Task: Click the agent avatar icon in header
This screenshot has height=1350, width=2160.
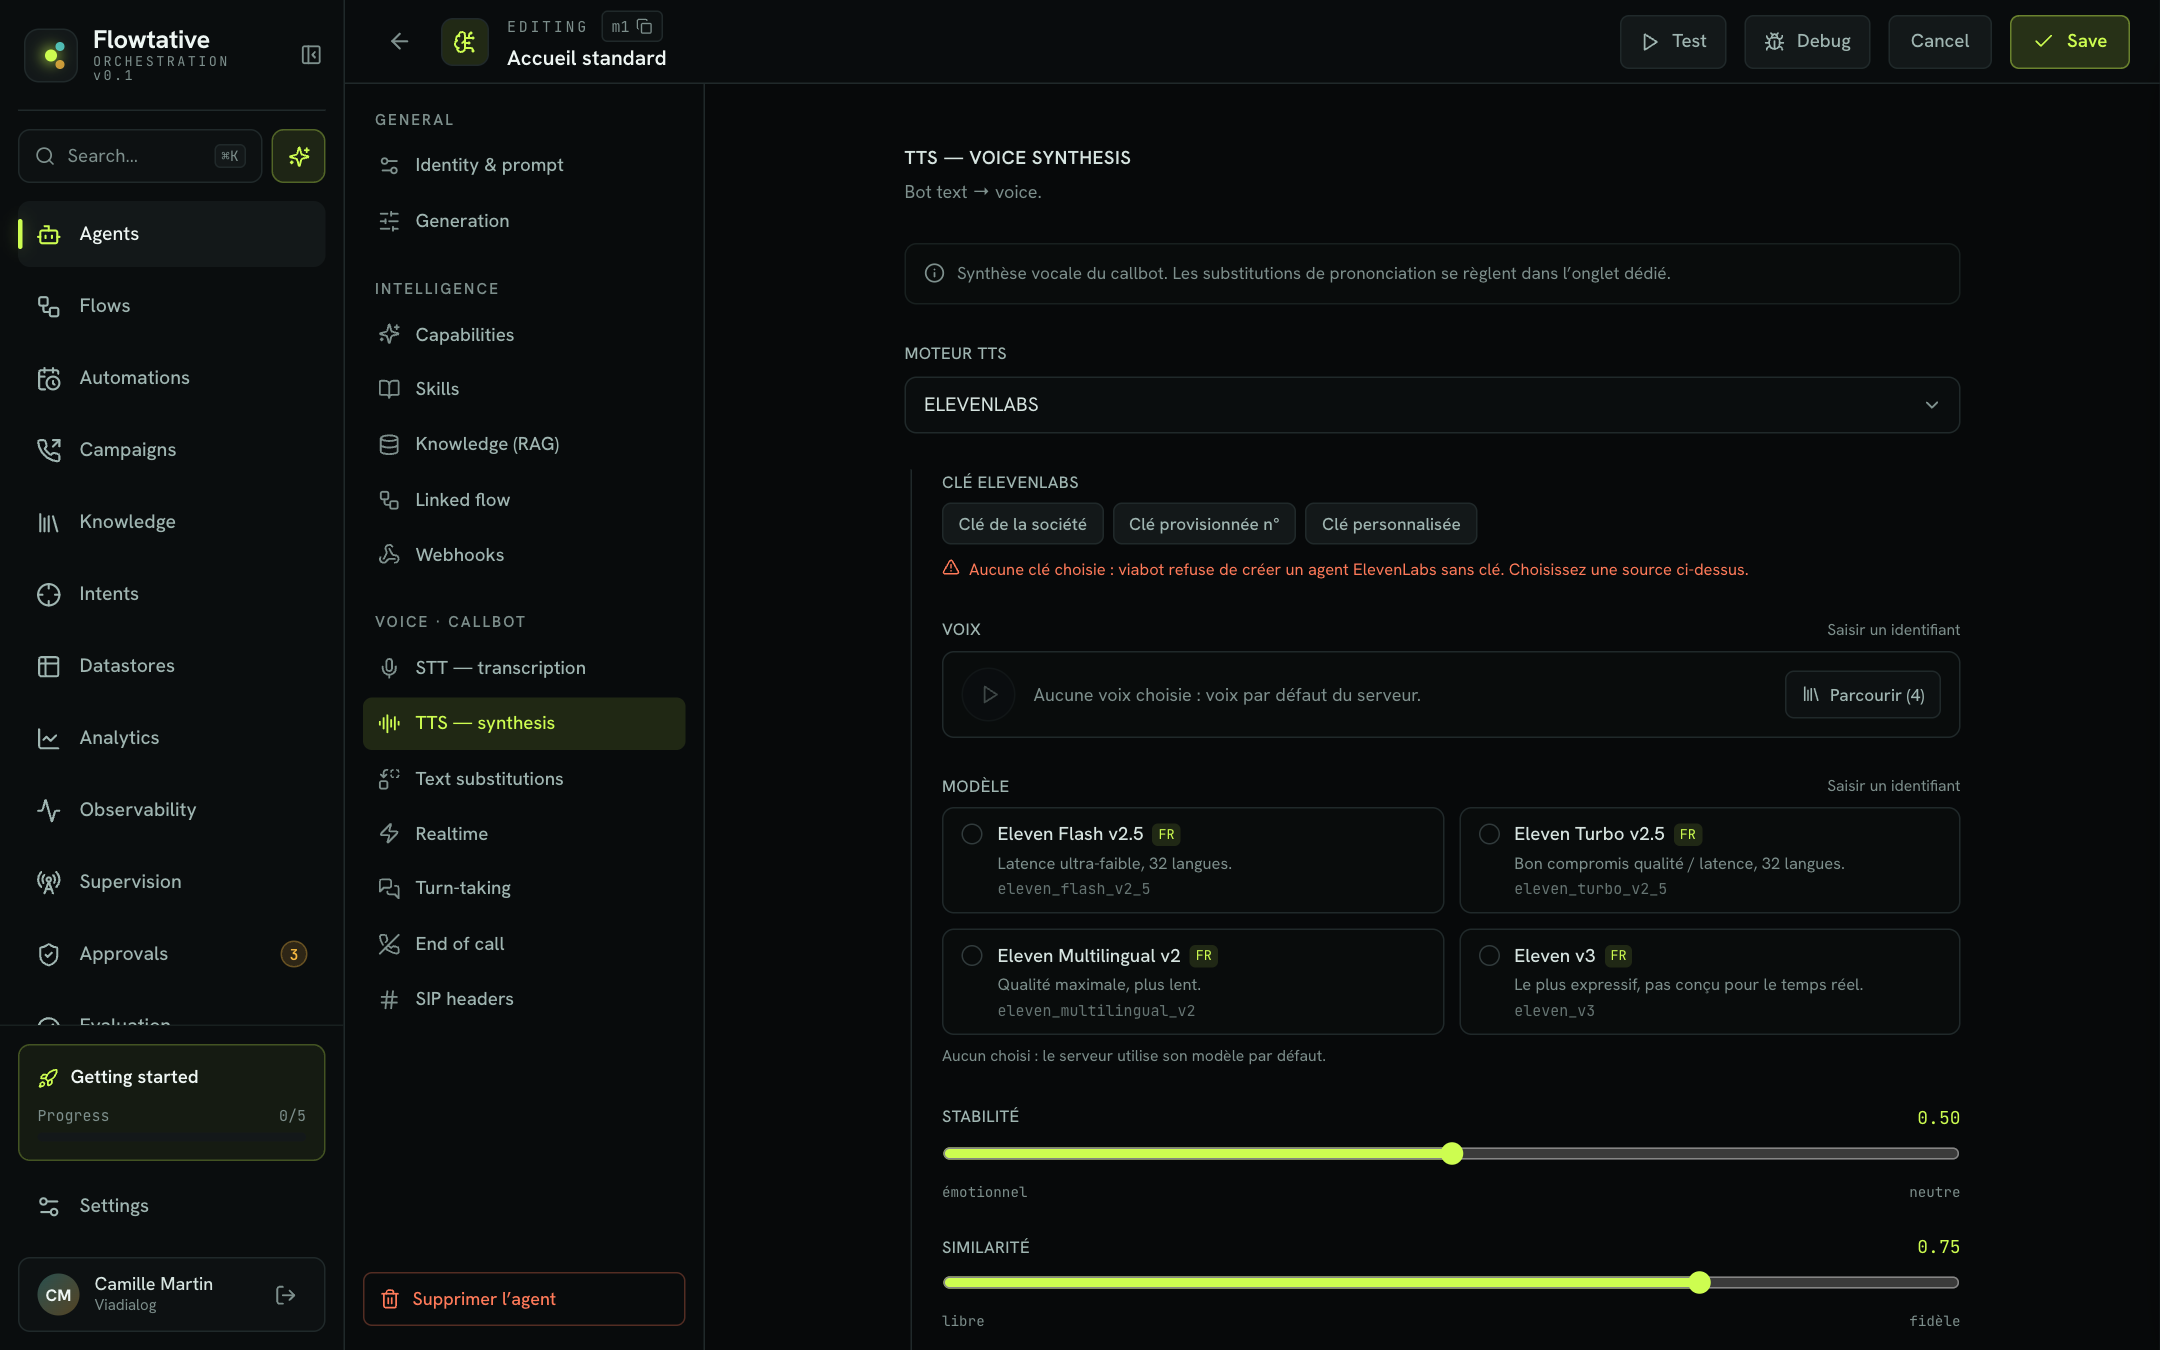Action: point(465,42)
